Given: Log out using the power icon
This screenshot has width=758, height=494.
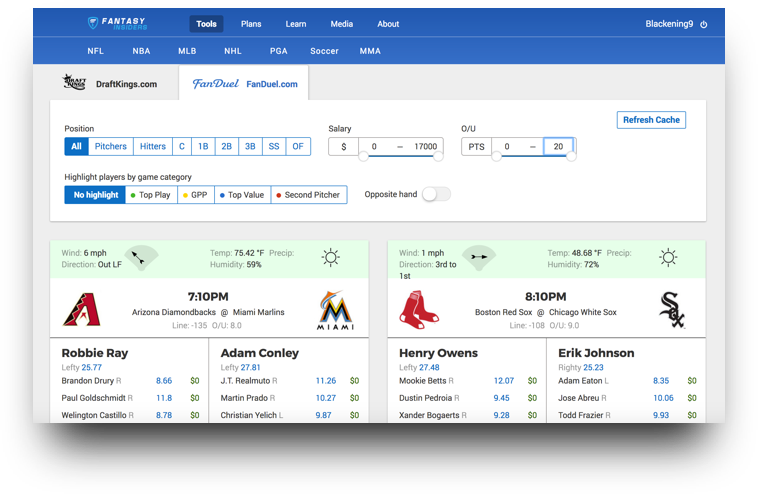Looking at the screenshot, I should (704, 24).
